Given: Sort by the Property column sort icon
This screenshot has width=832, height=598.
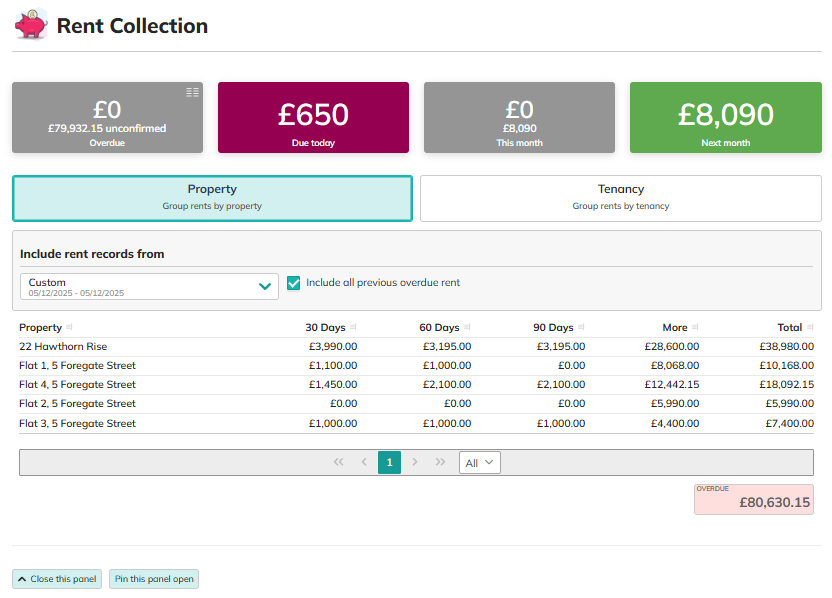Looking at the screenshot, I should pyautogui.click(x=69, y=327).
